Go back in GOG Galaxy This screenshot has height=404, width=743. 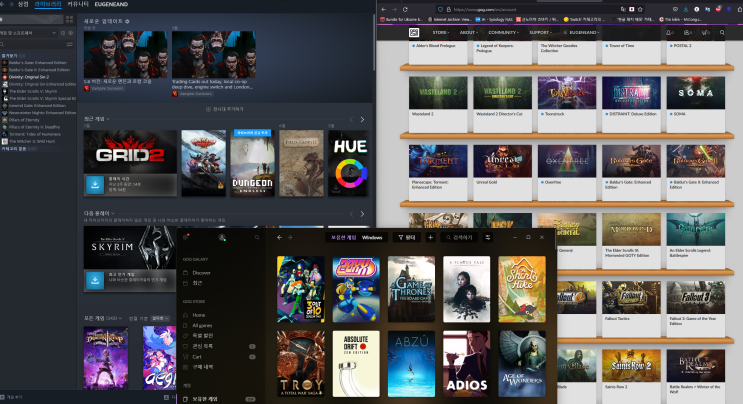280,237
